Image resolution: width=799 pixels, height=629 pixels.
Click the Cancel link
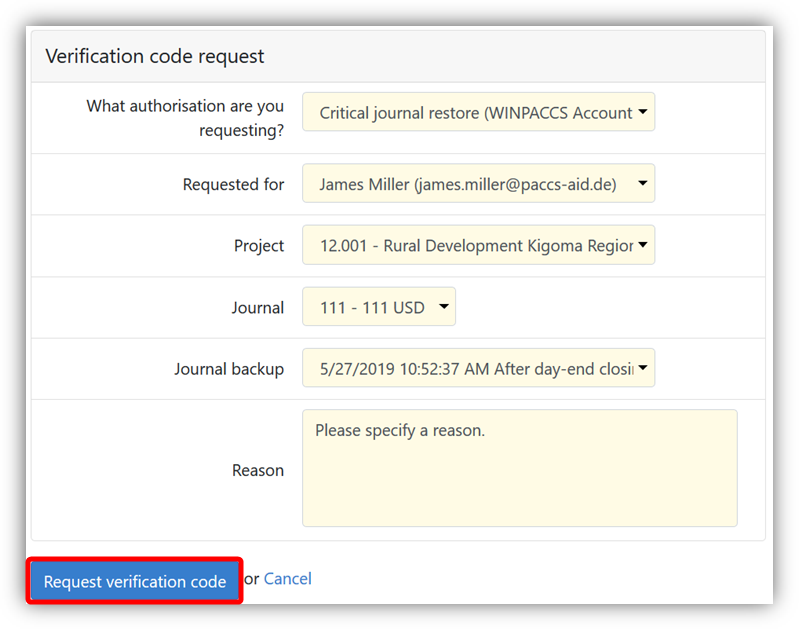coord(287,579)
